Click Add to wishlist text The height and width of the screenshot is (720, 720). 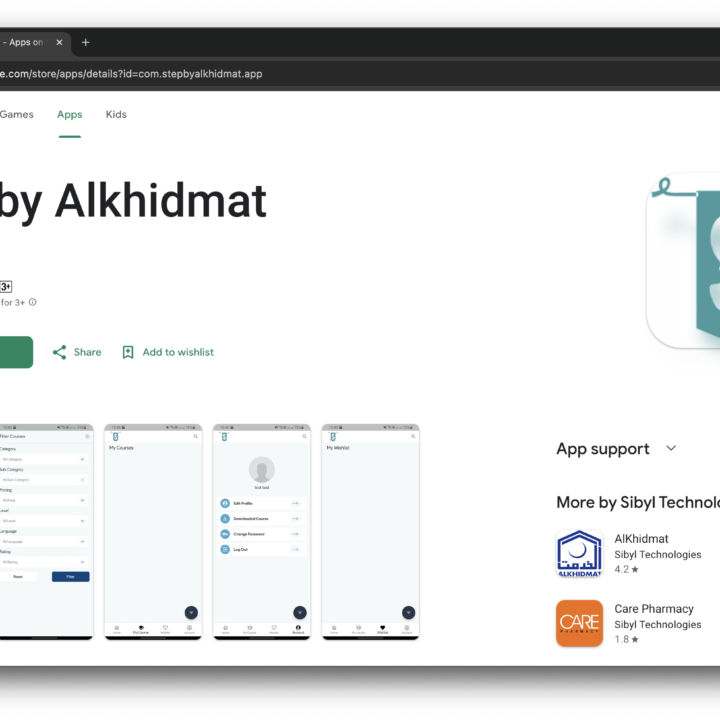178,352
